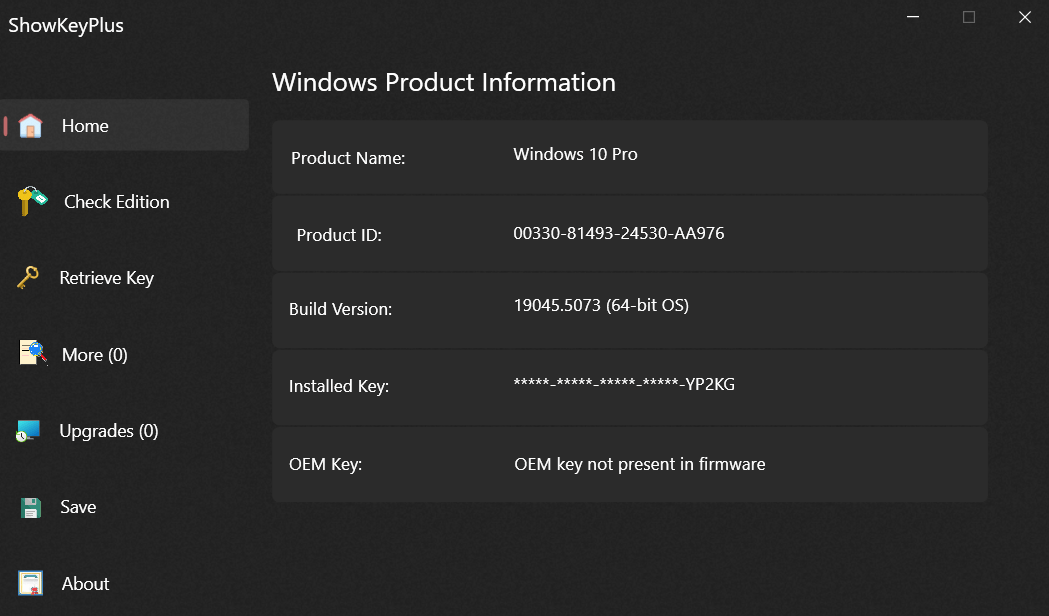Click the Retrieve Key golden key icon

(27, 277)
